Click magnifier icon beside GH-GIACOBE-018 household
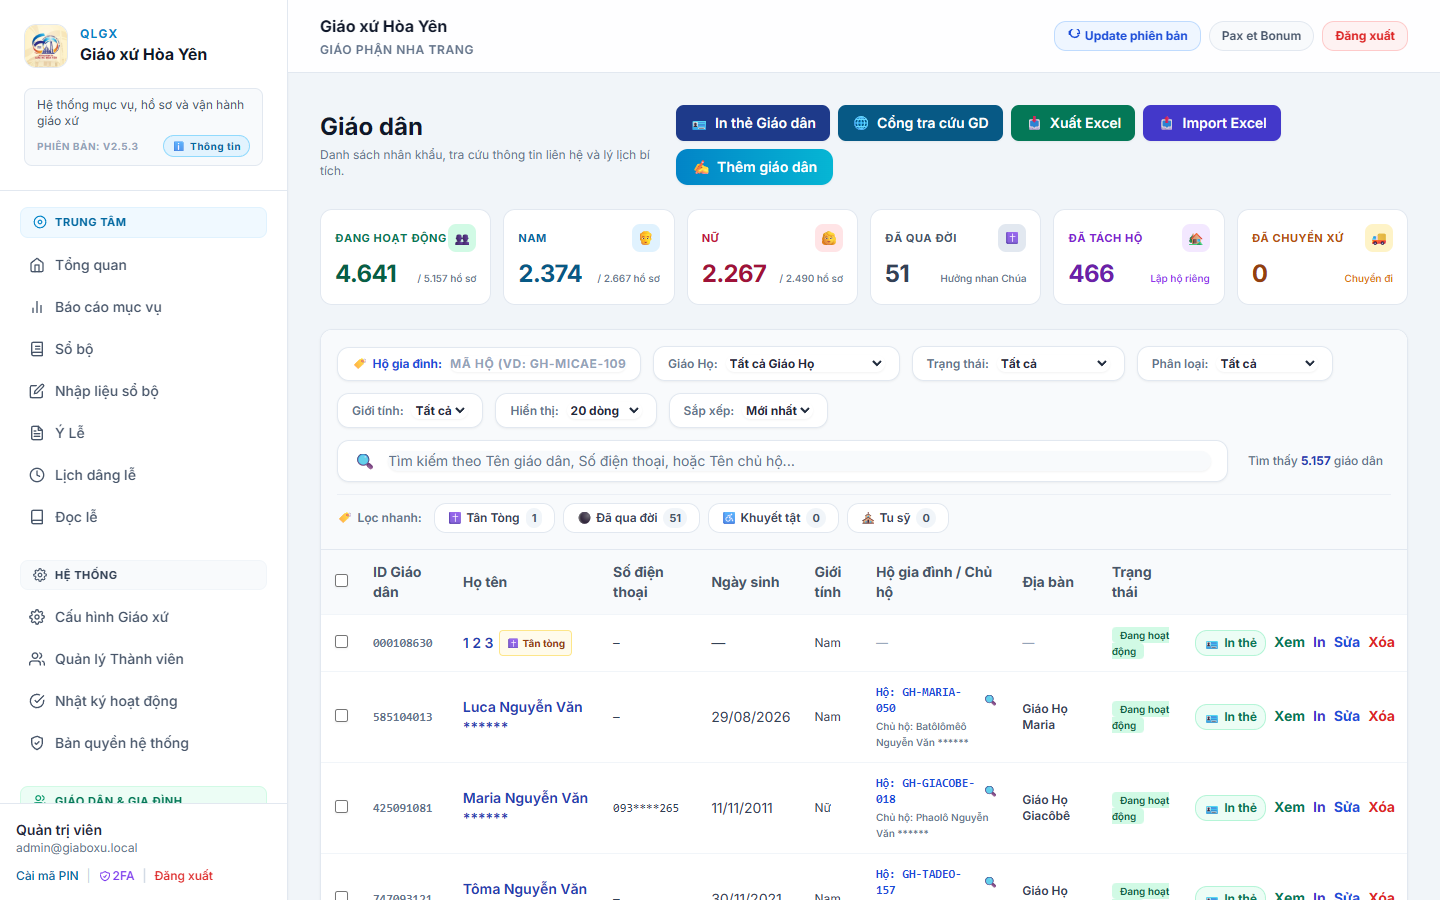Image resolution: width=1440 pixels, height=900 pixels. tap(990, 791)
